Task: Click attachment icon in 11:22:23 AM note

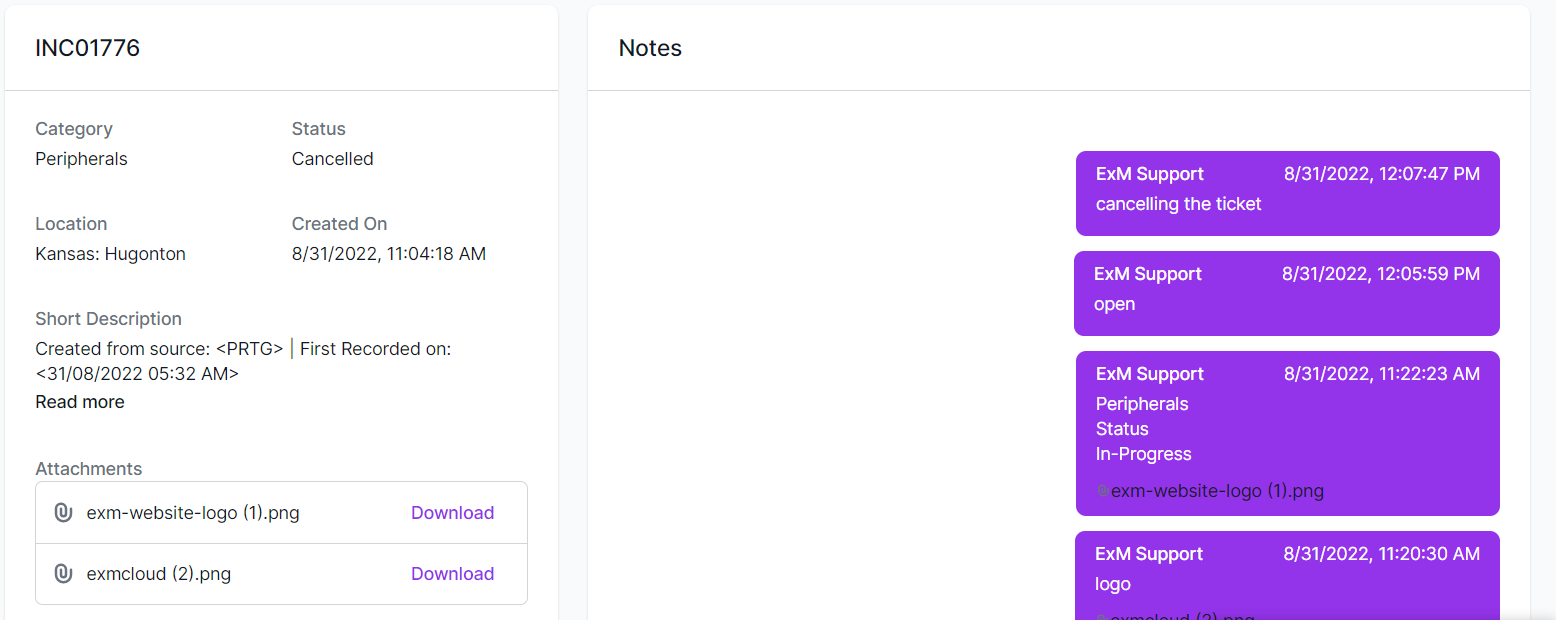Action: pyautogui.click(x=1102, y=491)
